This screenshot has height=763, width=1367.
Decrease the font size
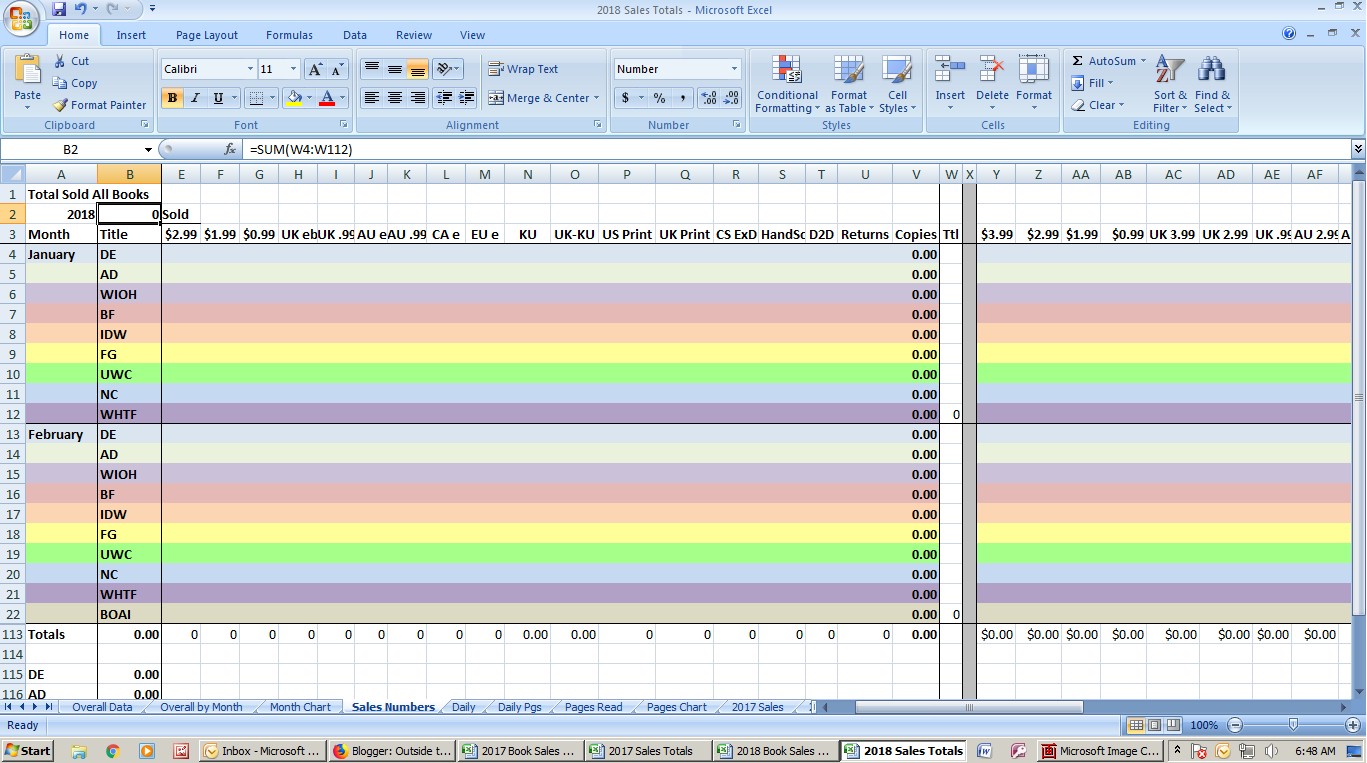338,69
